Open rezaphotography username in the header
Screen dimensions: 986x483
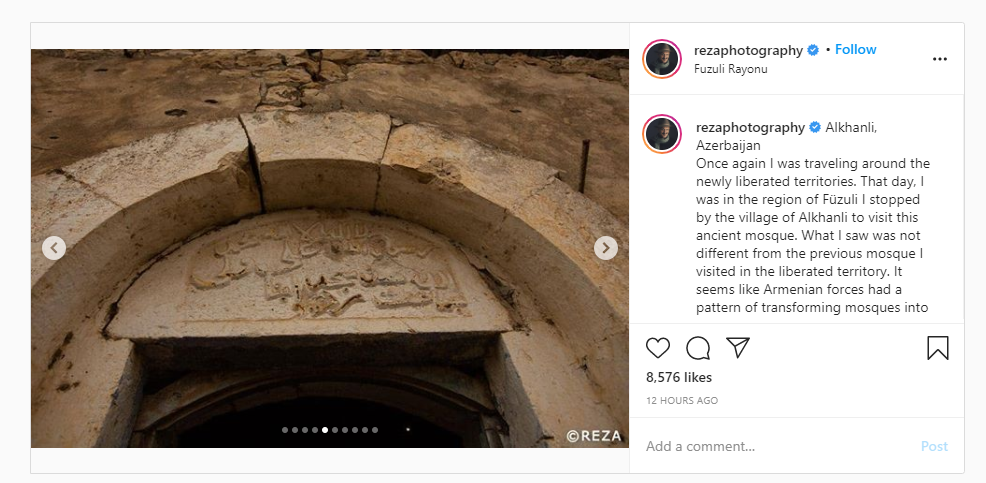point(748,50)
